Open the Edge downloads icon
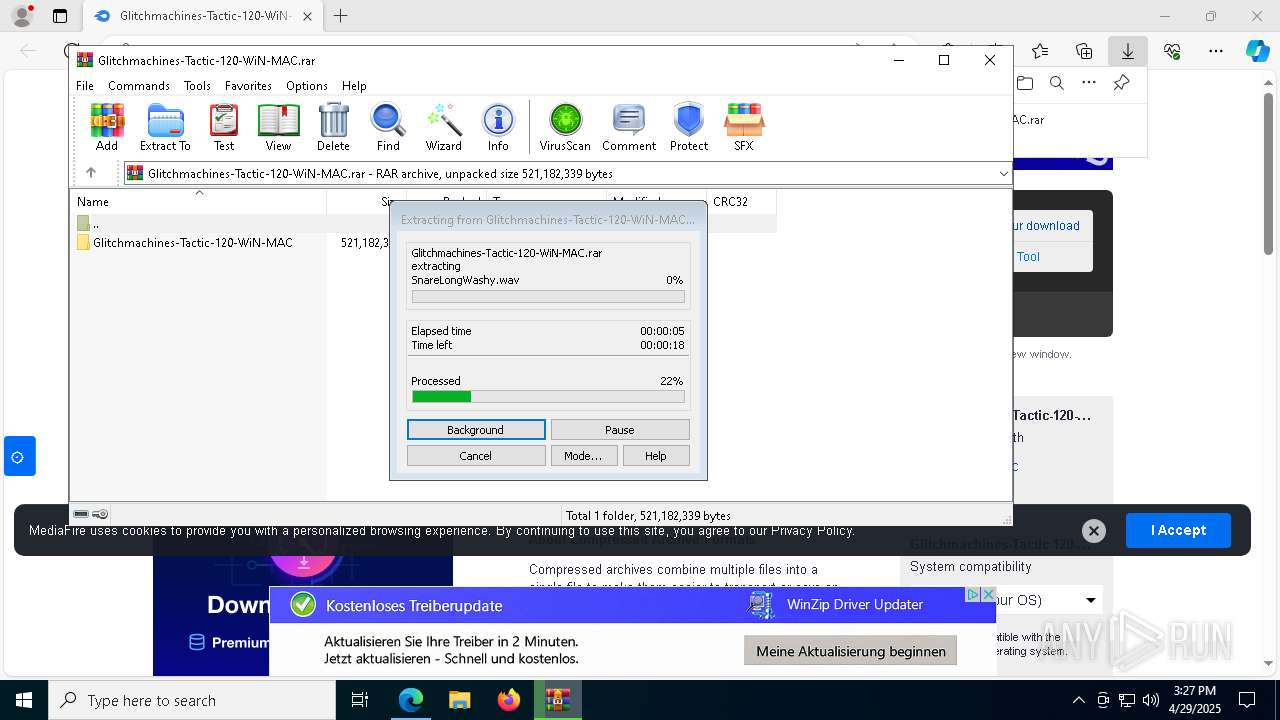 pos(1128,51)
